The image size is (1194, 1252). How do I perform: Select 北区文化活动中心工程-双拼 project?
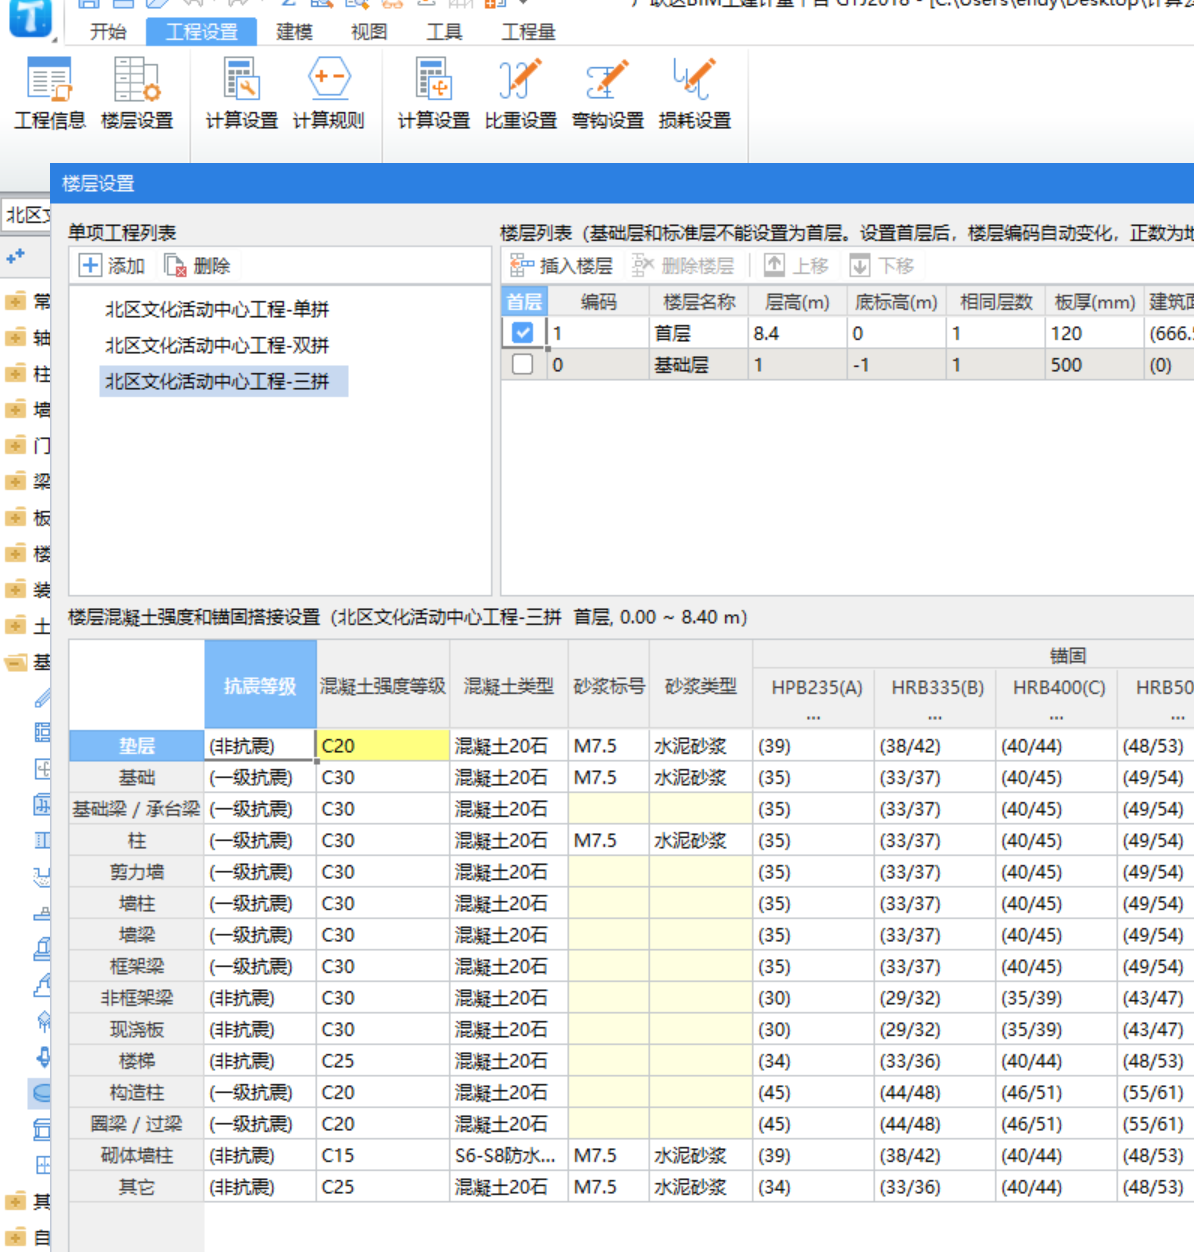pos(217,345)
